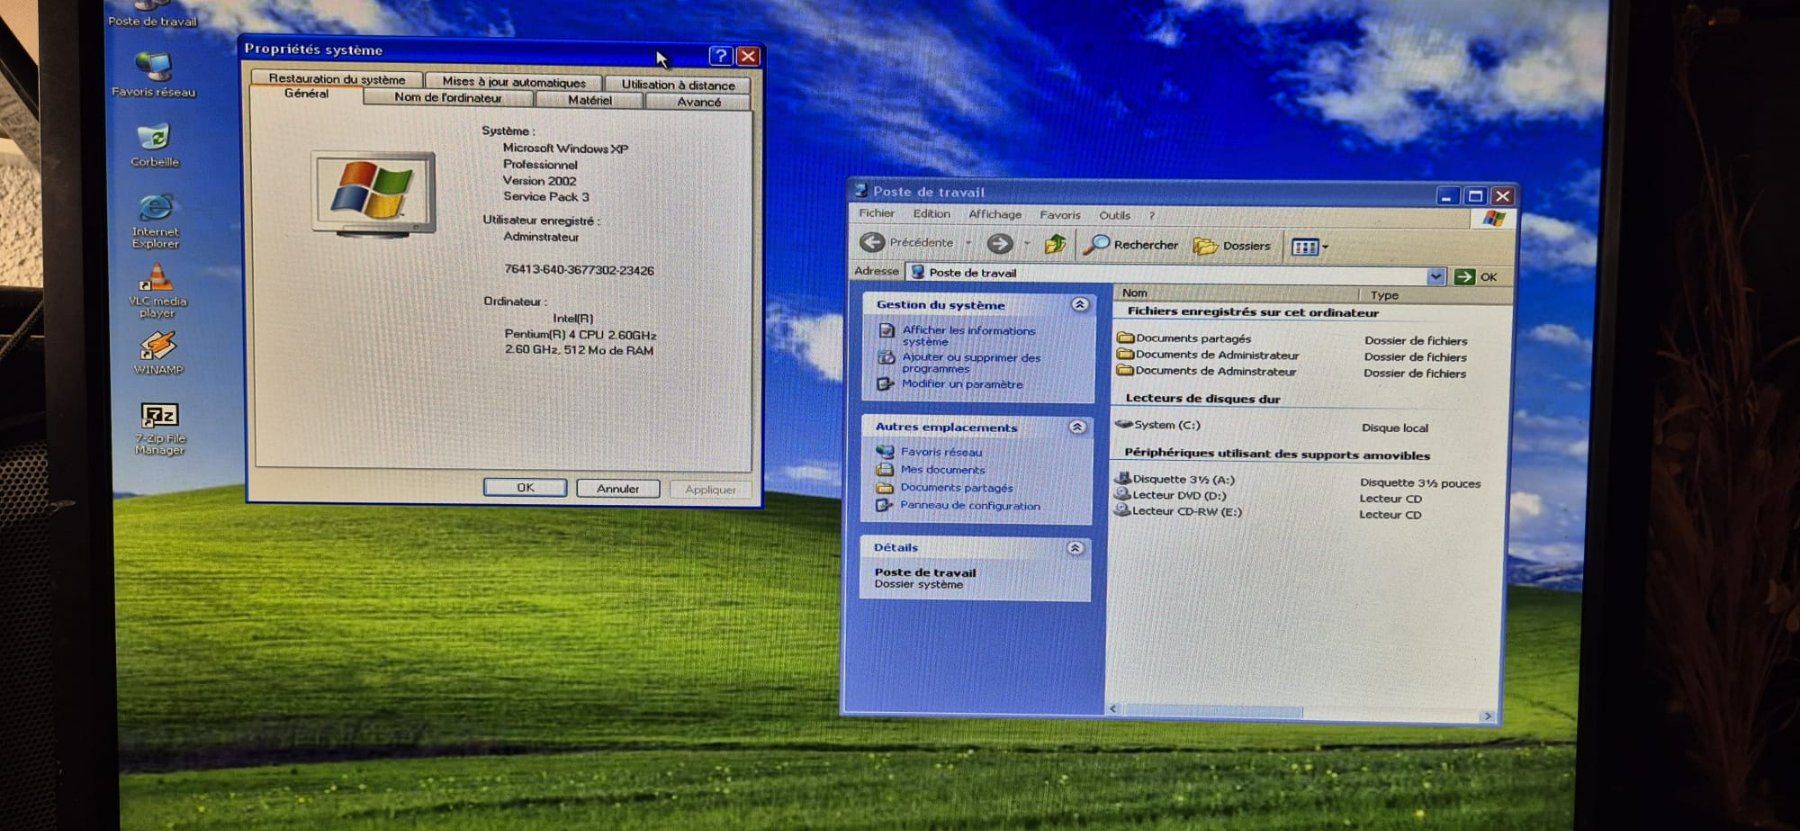The height and width of the screenshot is (831, 1800).
Task: Open the view mode (Affichage) toolbar icon
Action: pyautogui.click(x=1305, y=247)
